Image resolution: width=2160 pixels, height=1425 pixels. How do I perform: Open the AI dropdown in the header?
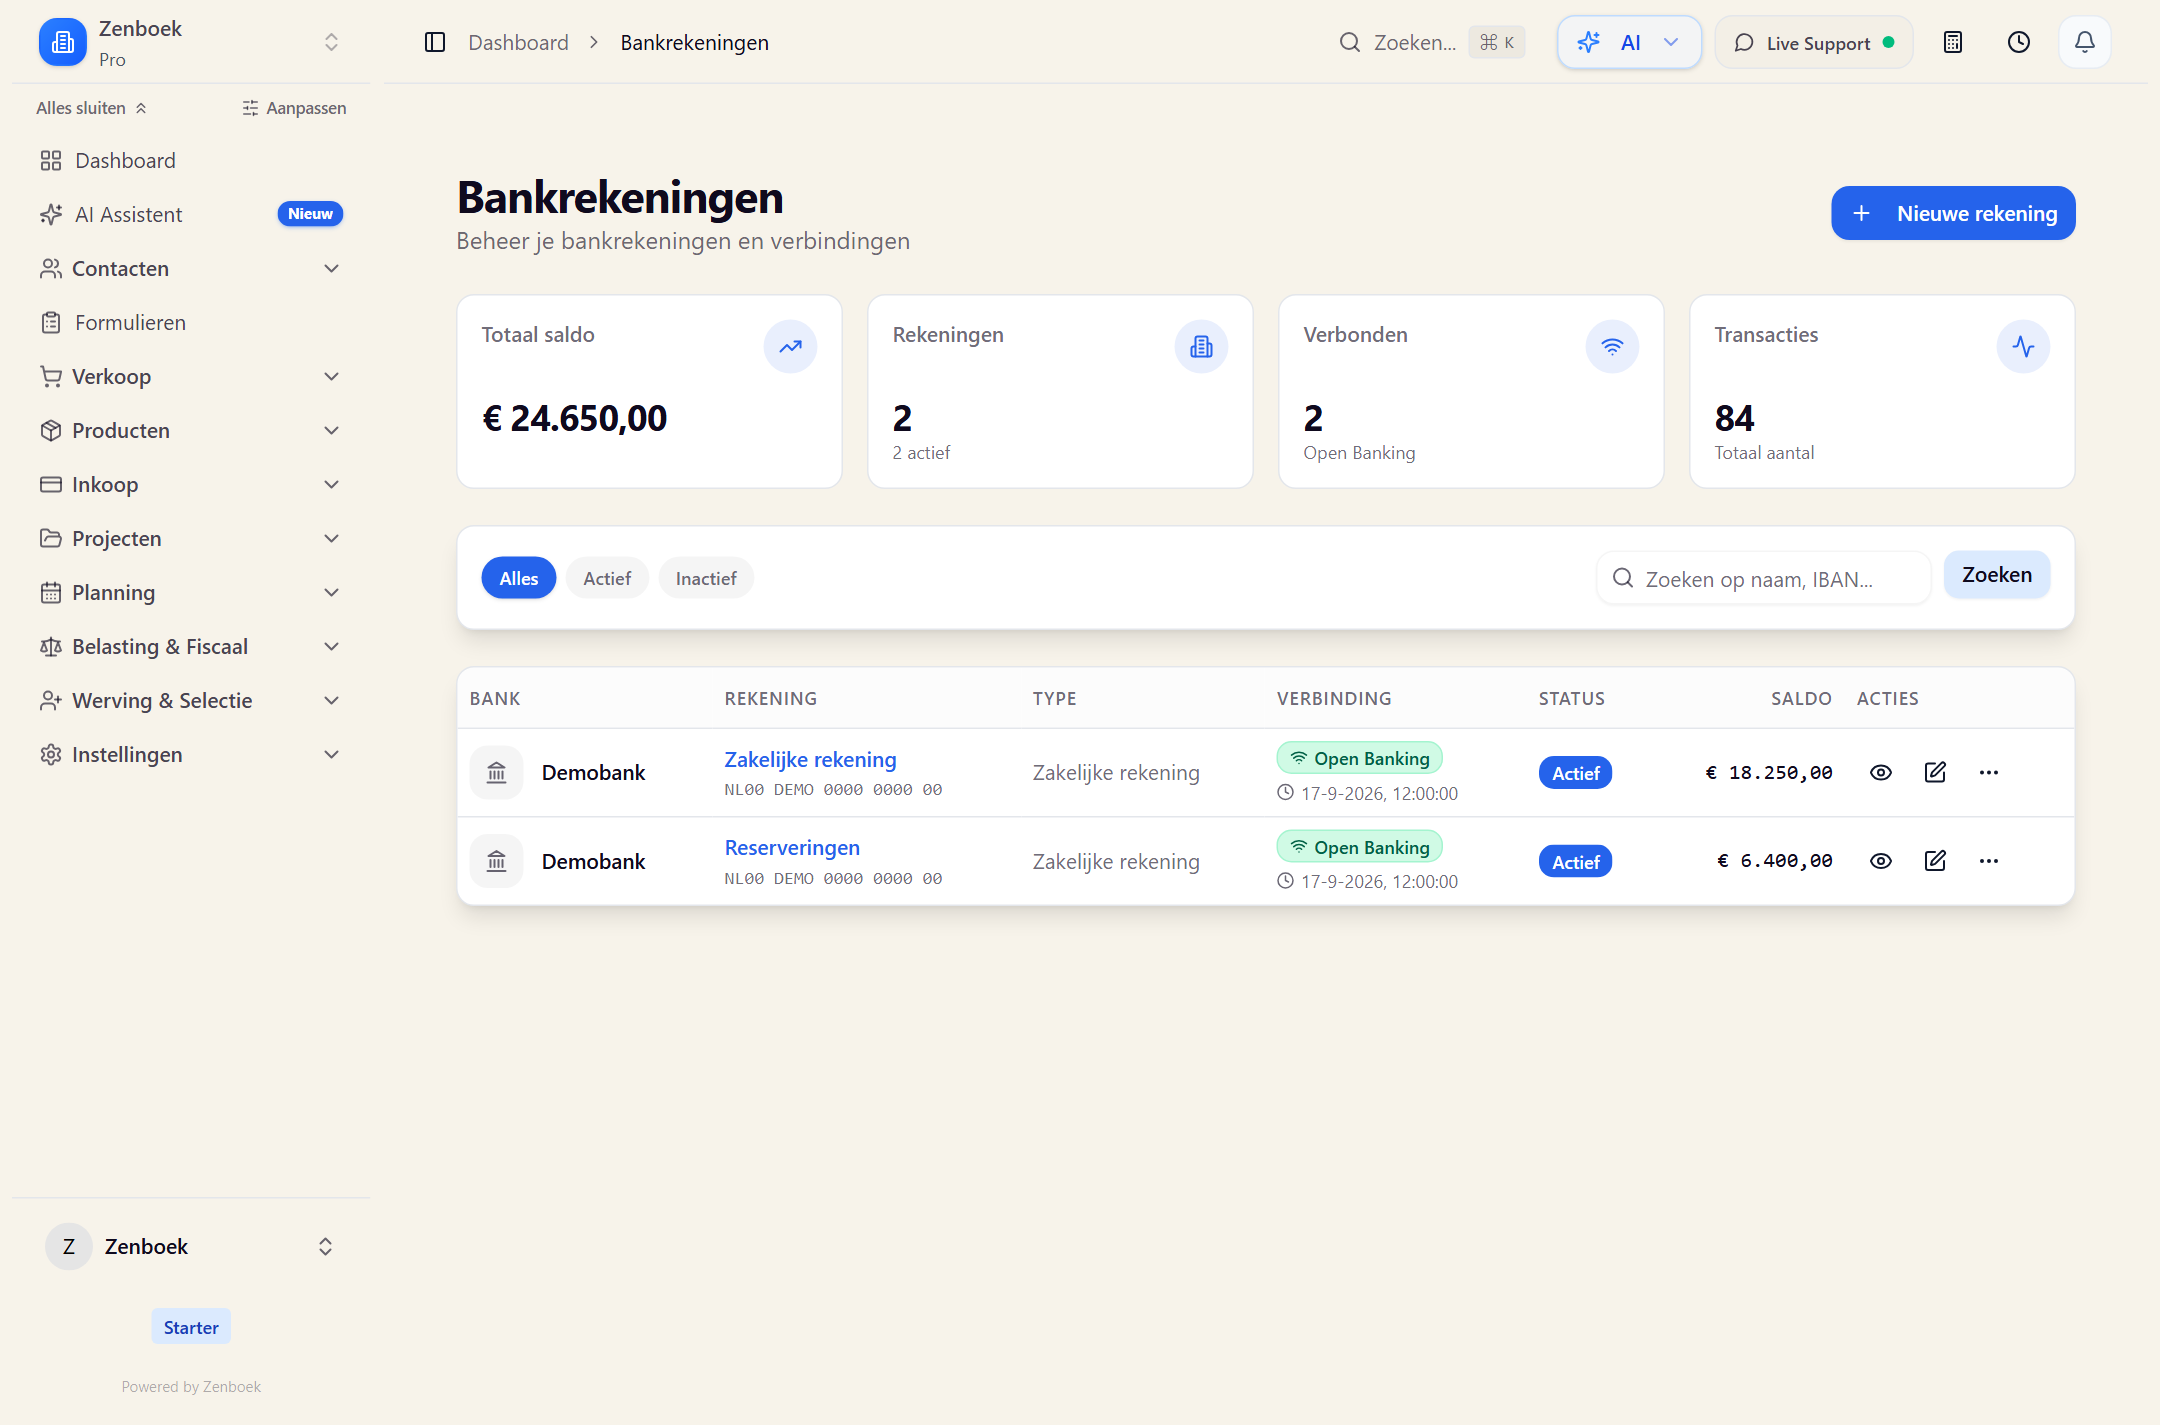1629,42
